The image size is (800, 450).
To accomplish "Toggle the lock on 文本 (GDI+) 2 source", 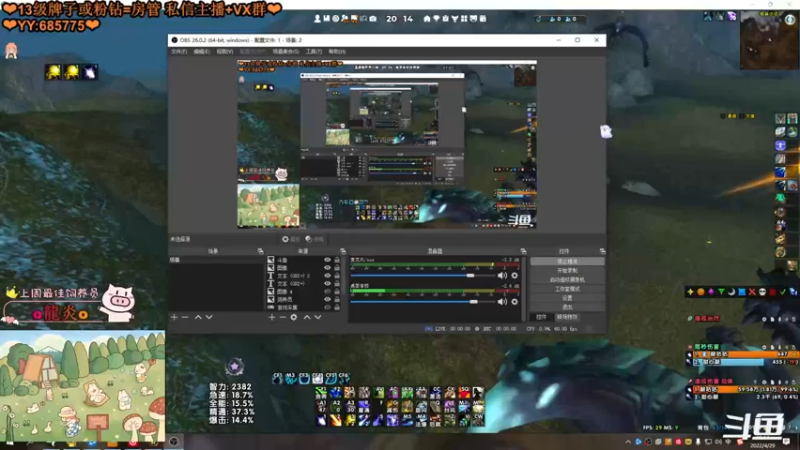I will pos(337,276).
